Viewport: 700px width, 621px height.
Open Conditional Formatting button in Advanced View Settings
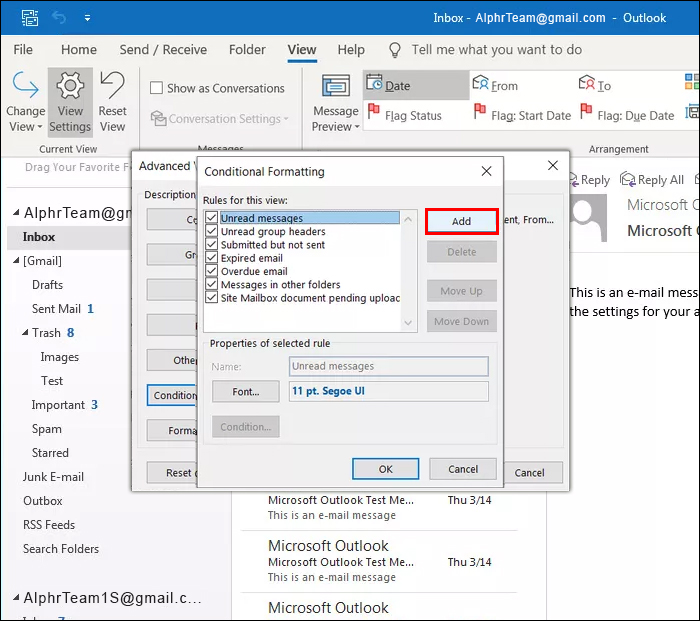click(x=172, y=395)
